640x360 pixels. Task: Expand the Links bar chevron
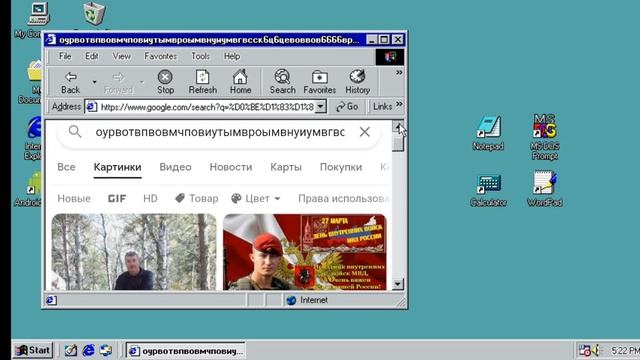click(399, 104)
